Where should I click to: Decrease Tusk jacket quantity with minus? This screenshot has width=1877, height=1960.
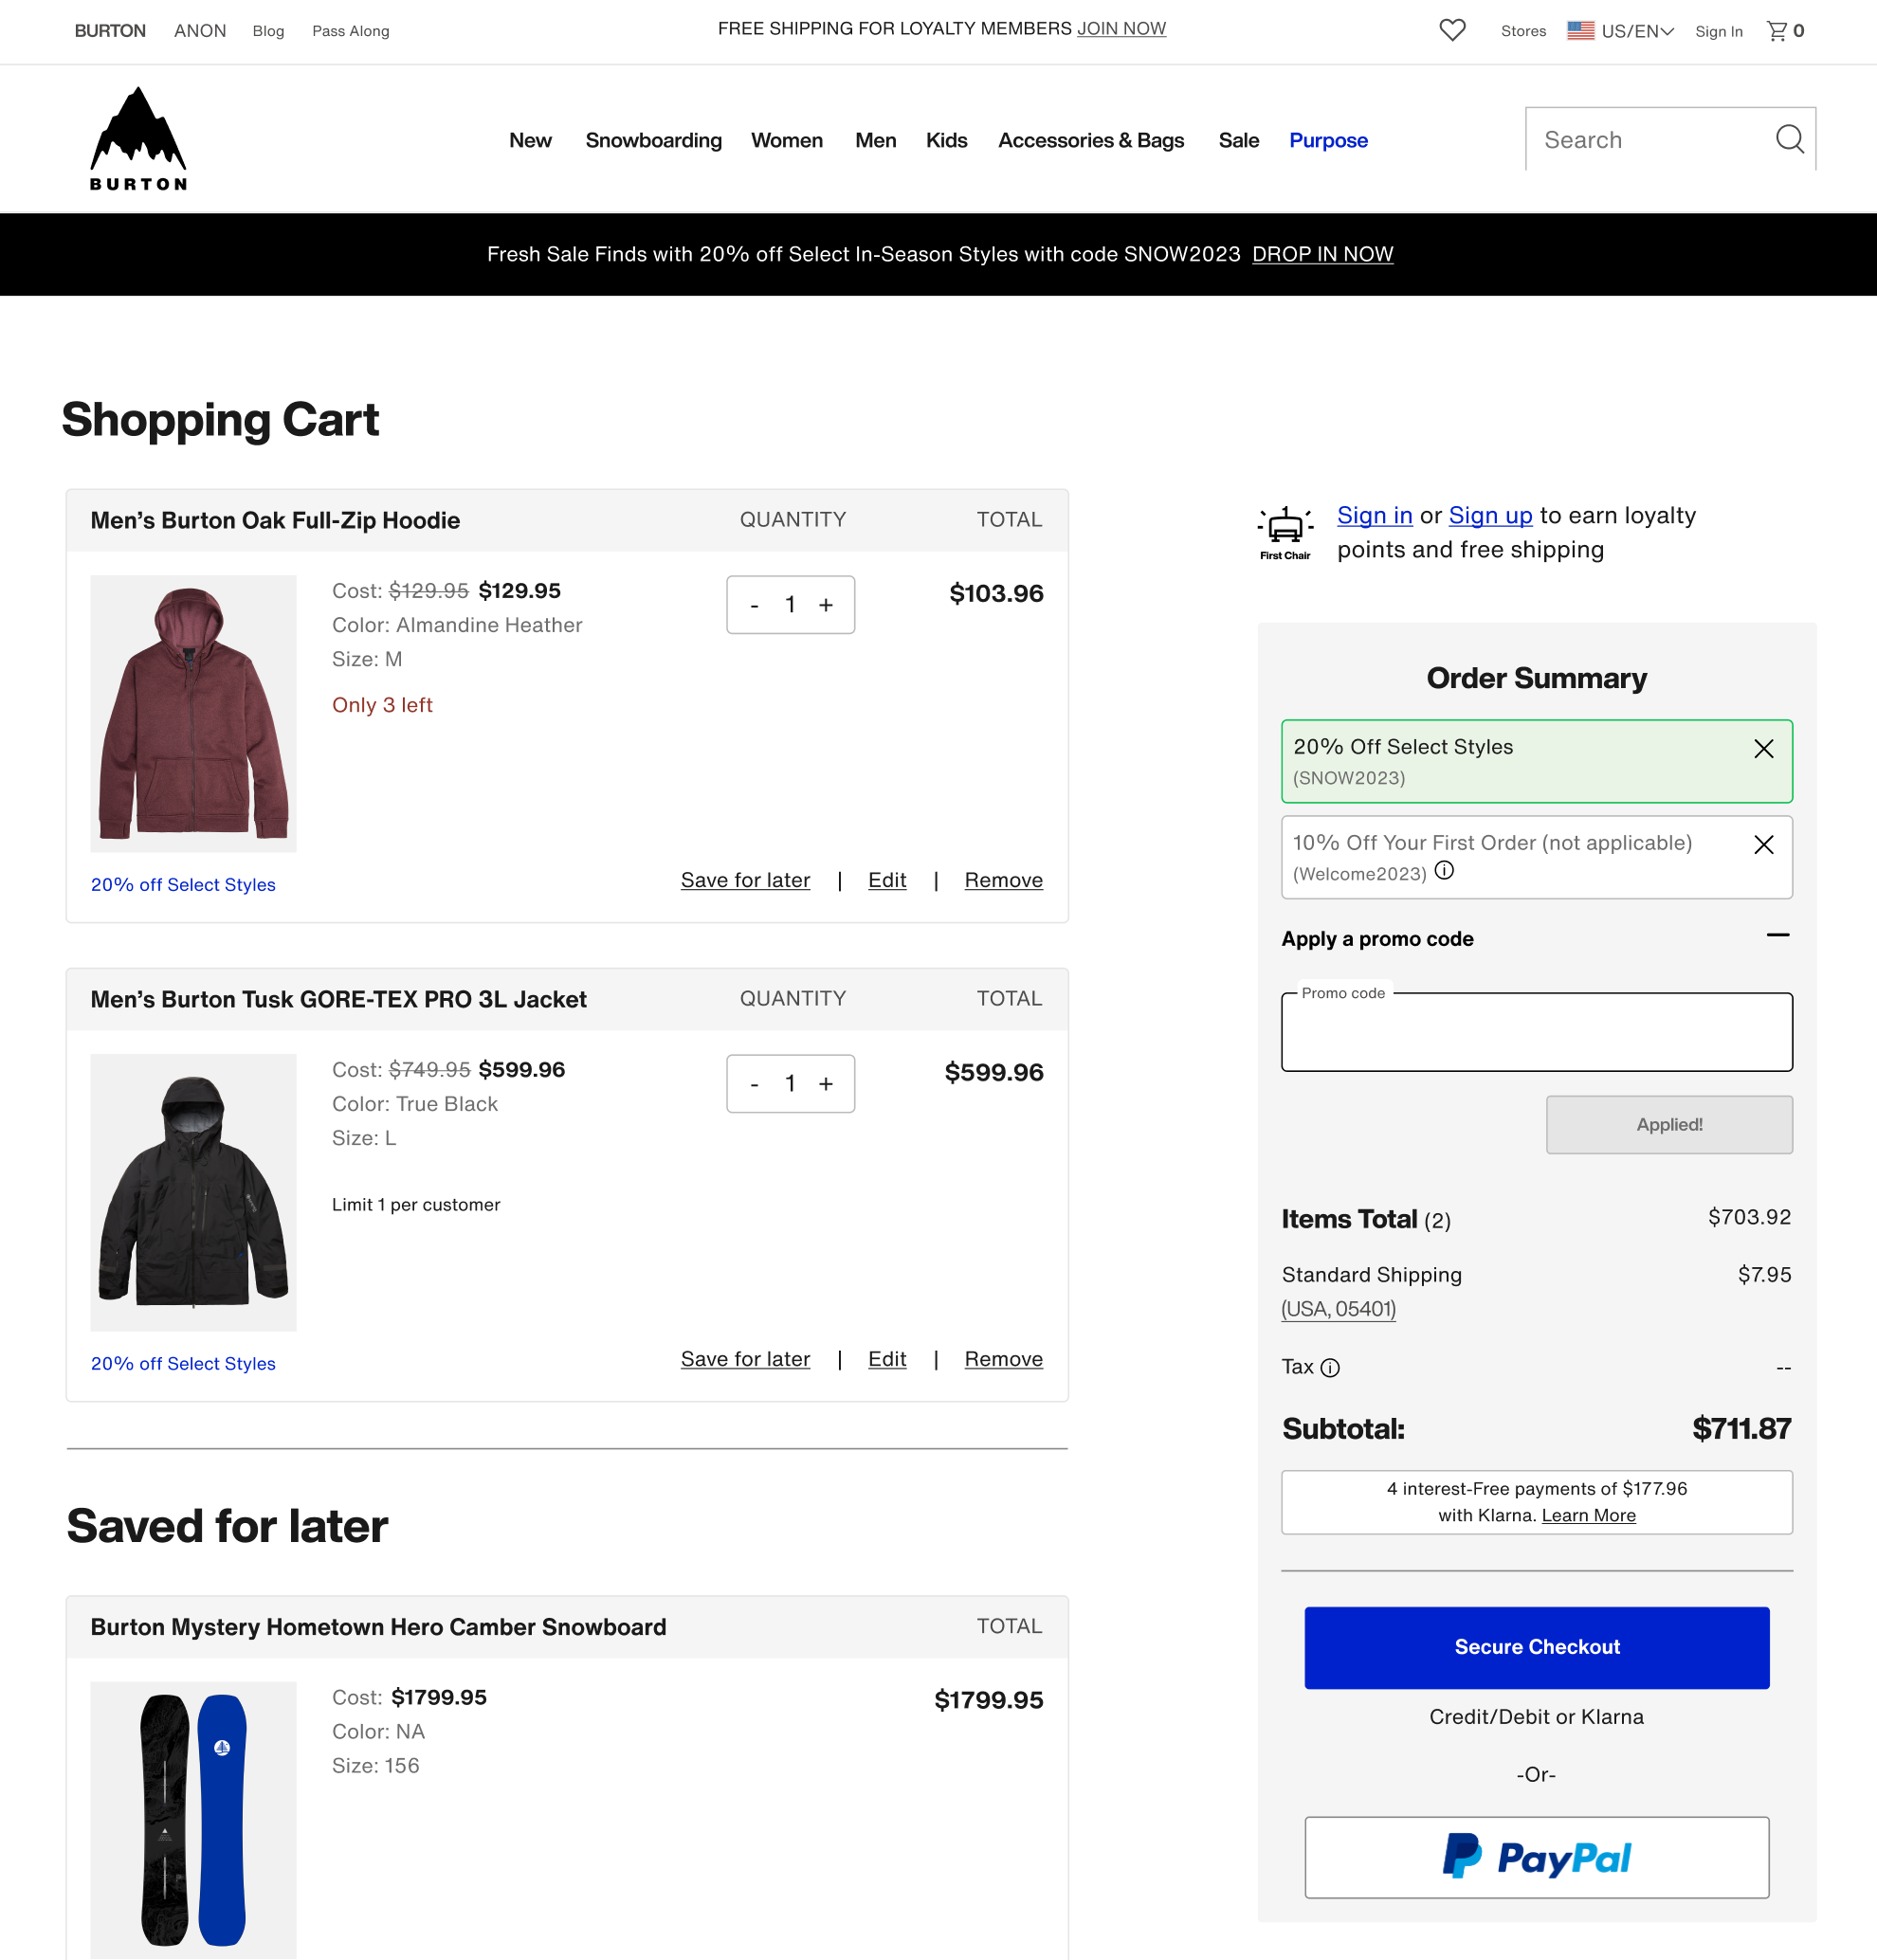pyautogui.click(x=754, y=1084)
